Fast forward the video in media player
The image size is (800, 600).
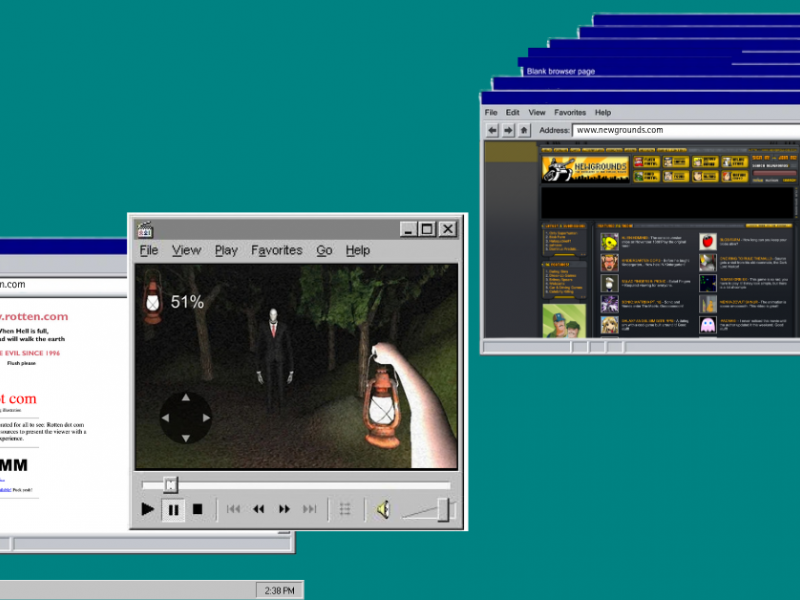pos(284,509)
